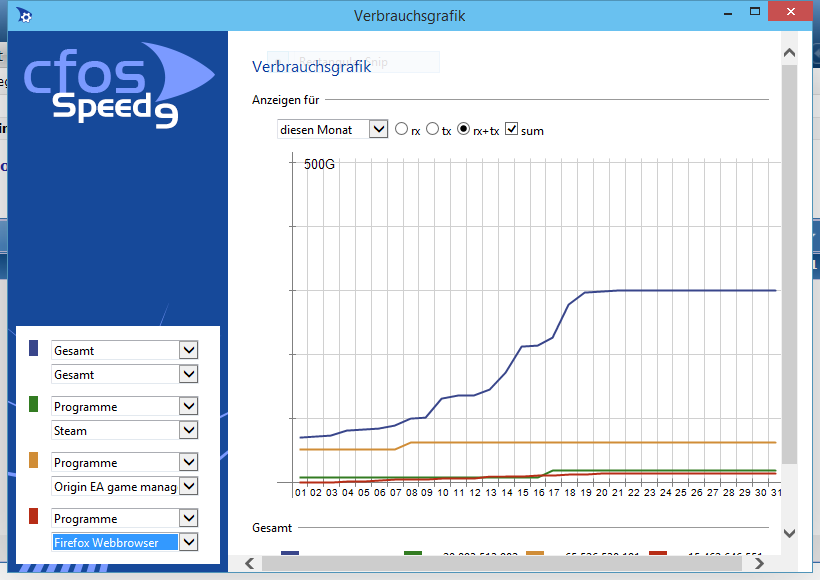
Task: Click the green color swatch for Steam
Action: pyautogui.click(x=33, y=404)
